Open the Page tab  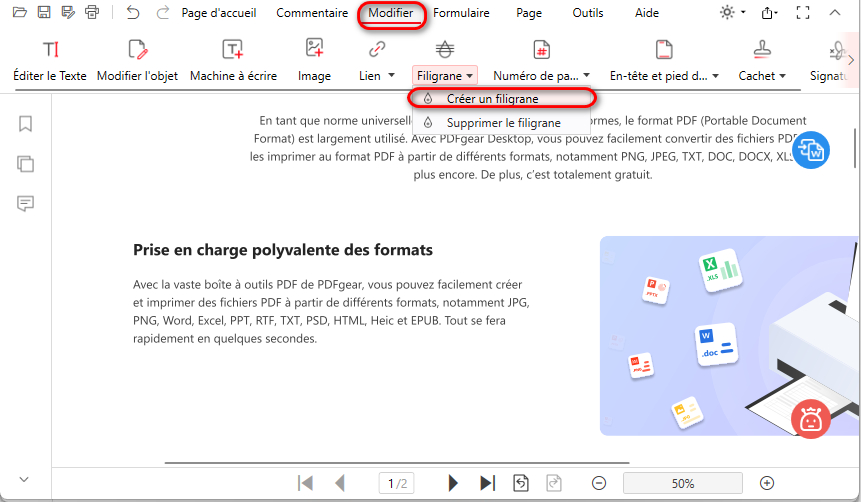(529, 13)
